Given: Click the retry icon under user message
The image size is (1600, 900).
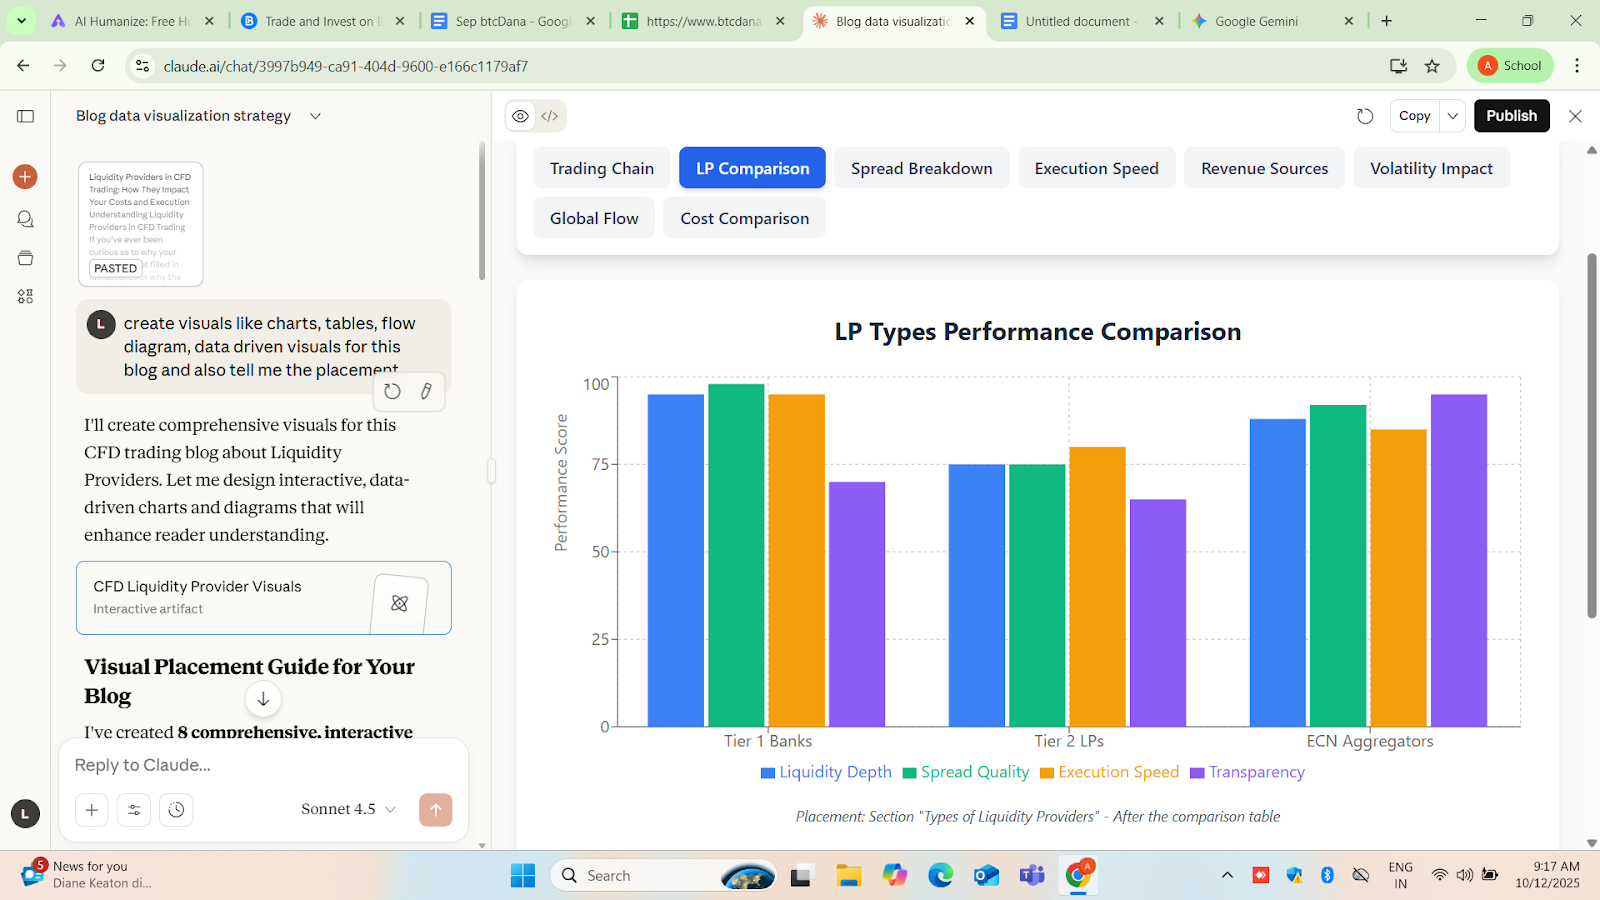Looking at the screenshot, I should (392, 392).
